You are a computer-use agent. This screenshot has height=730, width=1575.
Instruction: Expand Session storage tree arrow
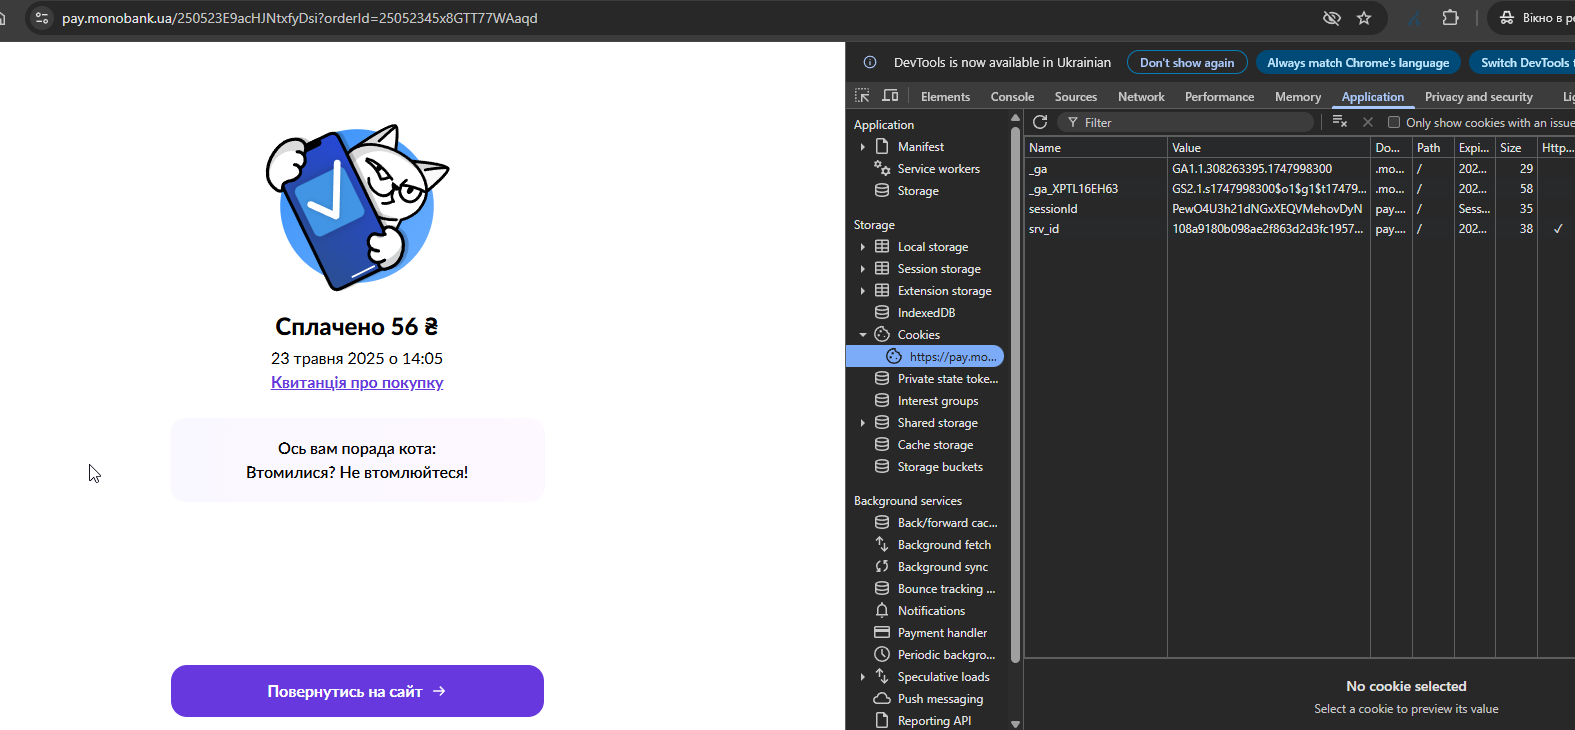coord(863,269)
